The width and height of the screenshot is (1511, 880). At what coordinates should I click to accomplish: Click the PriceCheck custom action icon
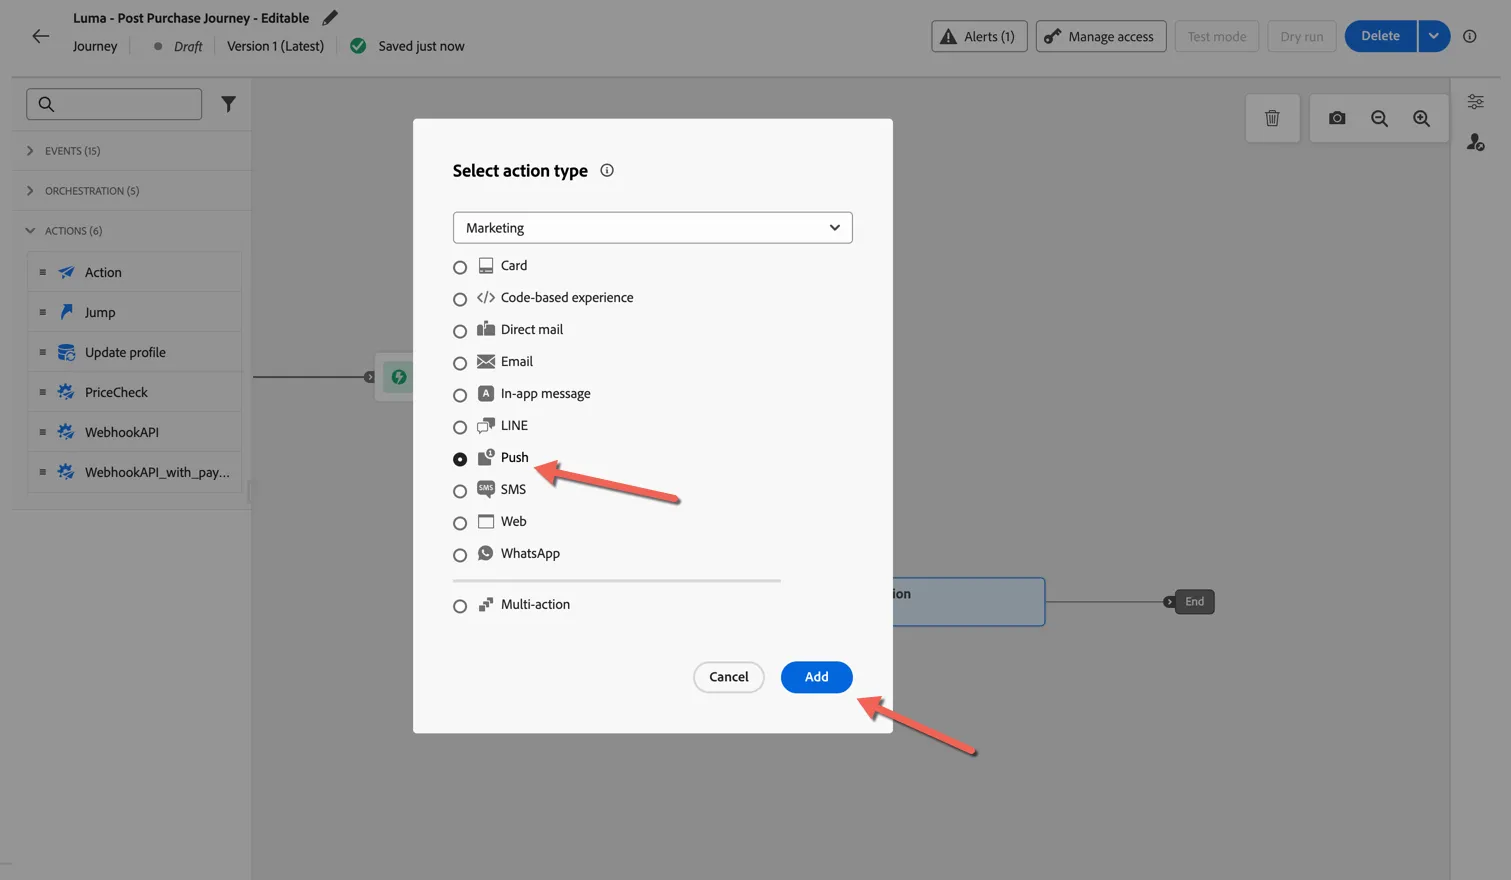pos(66,392)
